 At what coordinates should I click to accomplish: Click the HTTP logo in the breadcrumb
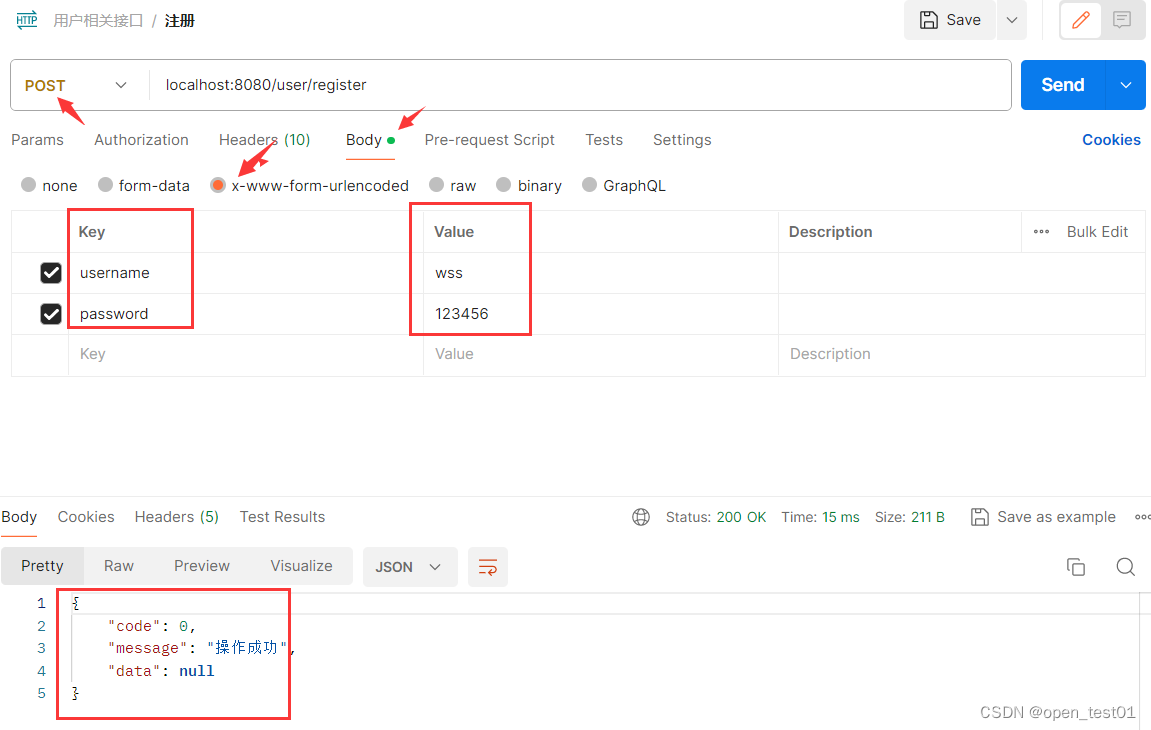click(x=26, y=19)
